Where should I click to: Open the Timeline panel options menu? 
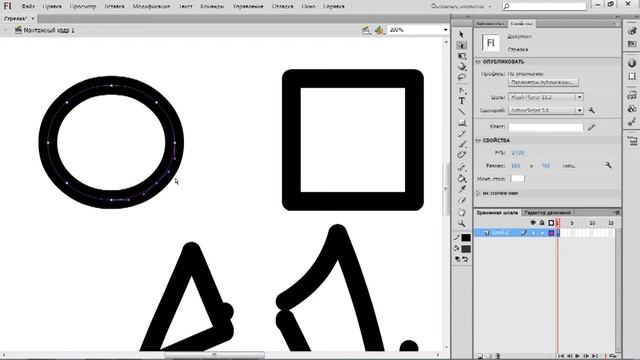click(x=616, y=212)
